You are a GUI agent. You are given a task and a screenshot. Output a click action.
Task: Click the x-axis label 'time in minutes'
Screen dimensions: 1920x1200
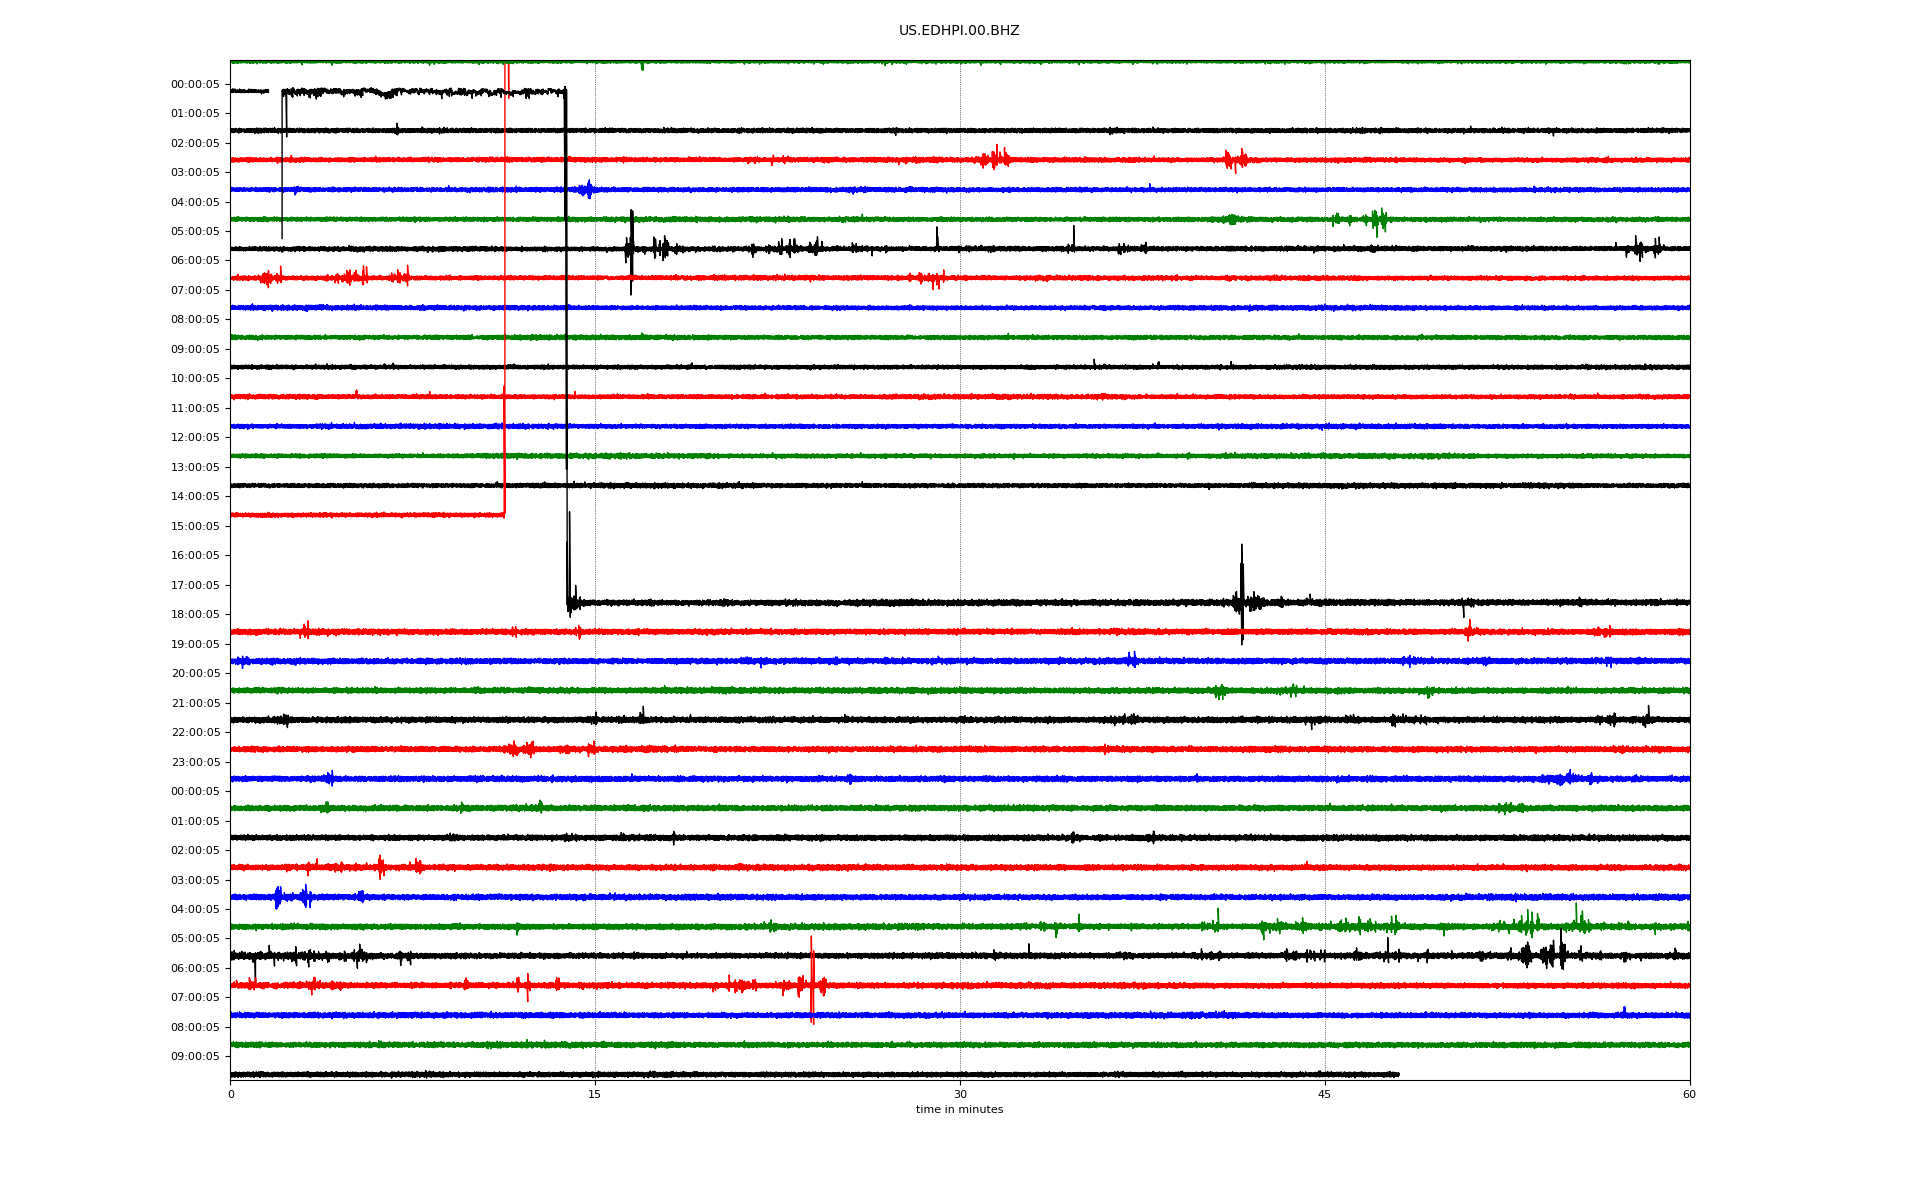(959, 1110)
